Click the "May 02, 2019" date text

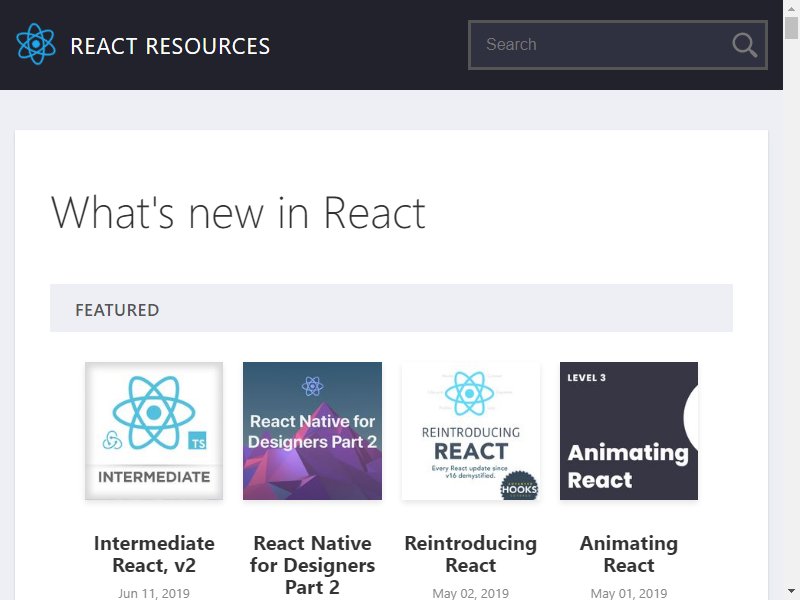click(x=470, y=593)
